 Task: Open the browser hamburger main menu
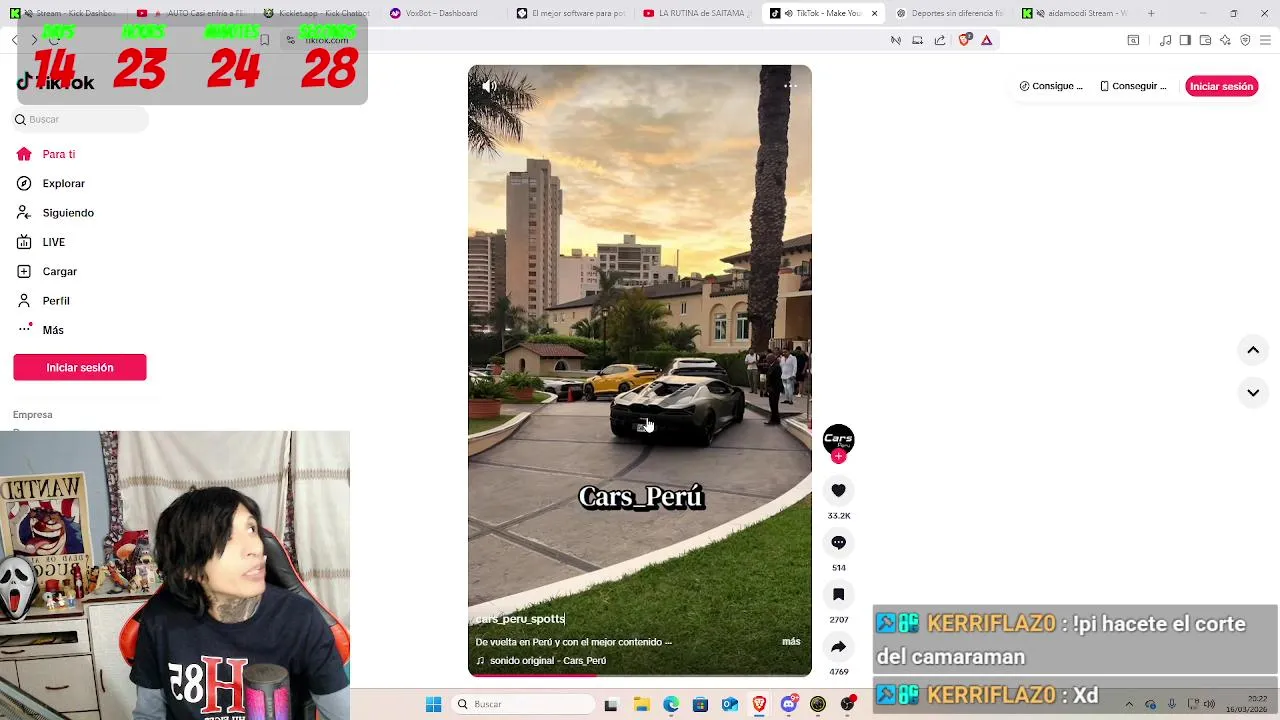click(x=1266, y=40)
